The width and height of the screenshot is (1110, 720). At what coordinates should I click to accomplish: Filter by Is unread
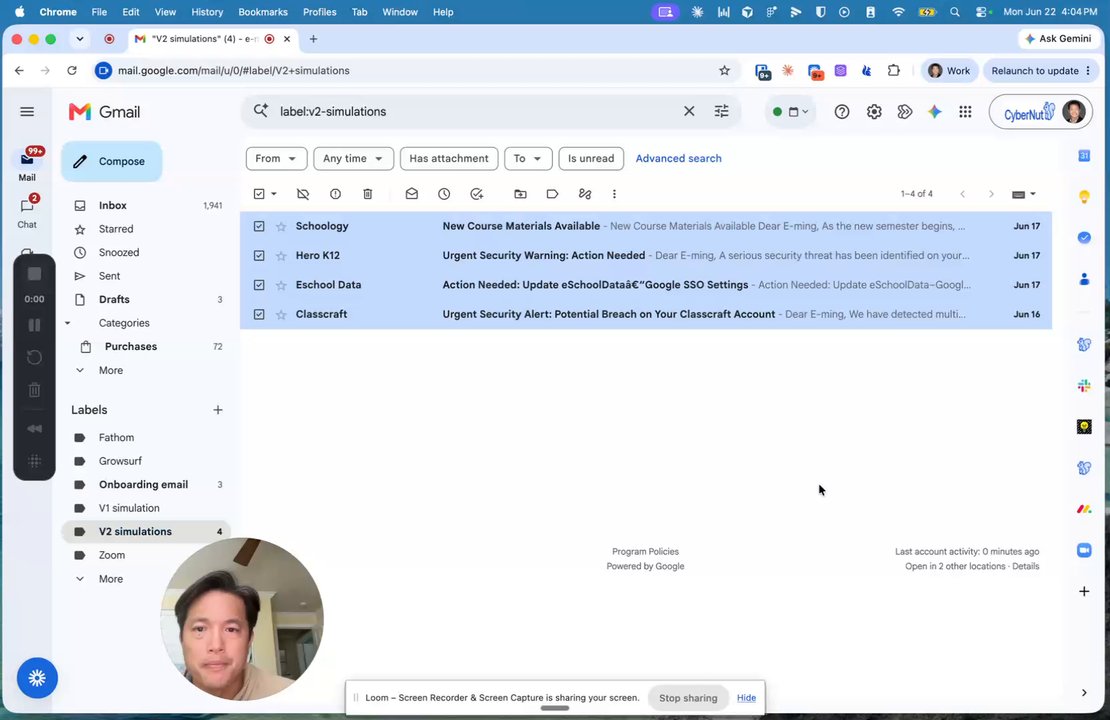tap(591, 159)
